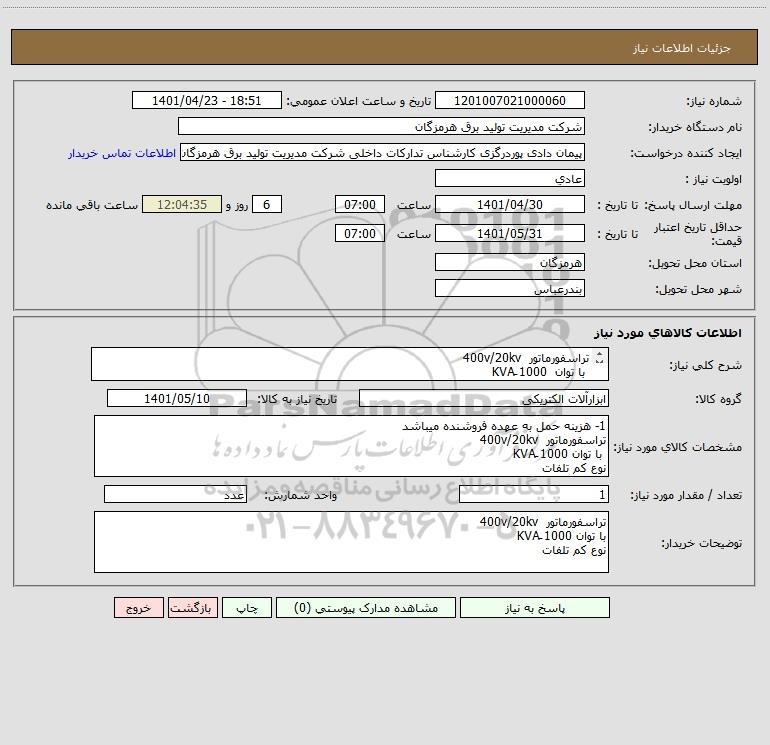Click unit of measure field 'عدد'

coord(175,495)
